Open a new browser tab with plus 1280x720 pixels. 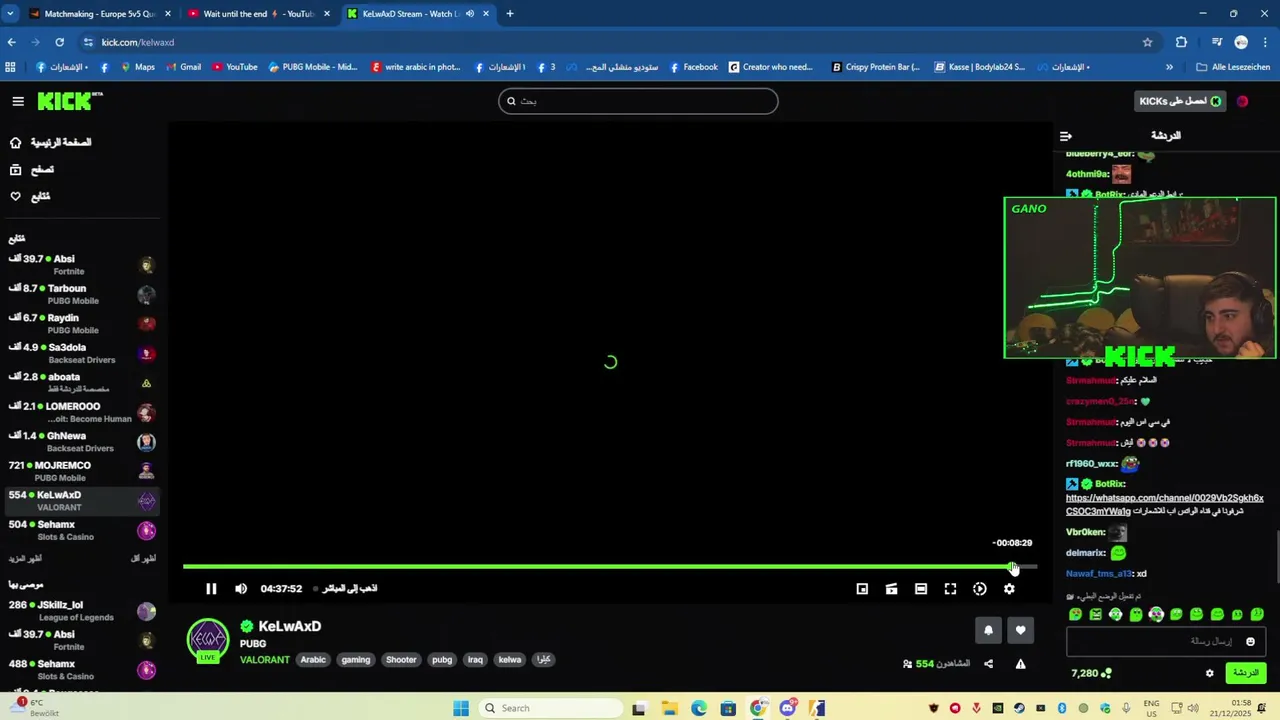[x=510, y=14]
